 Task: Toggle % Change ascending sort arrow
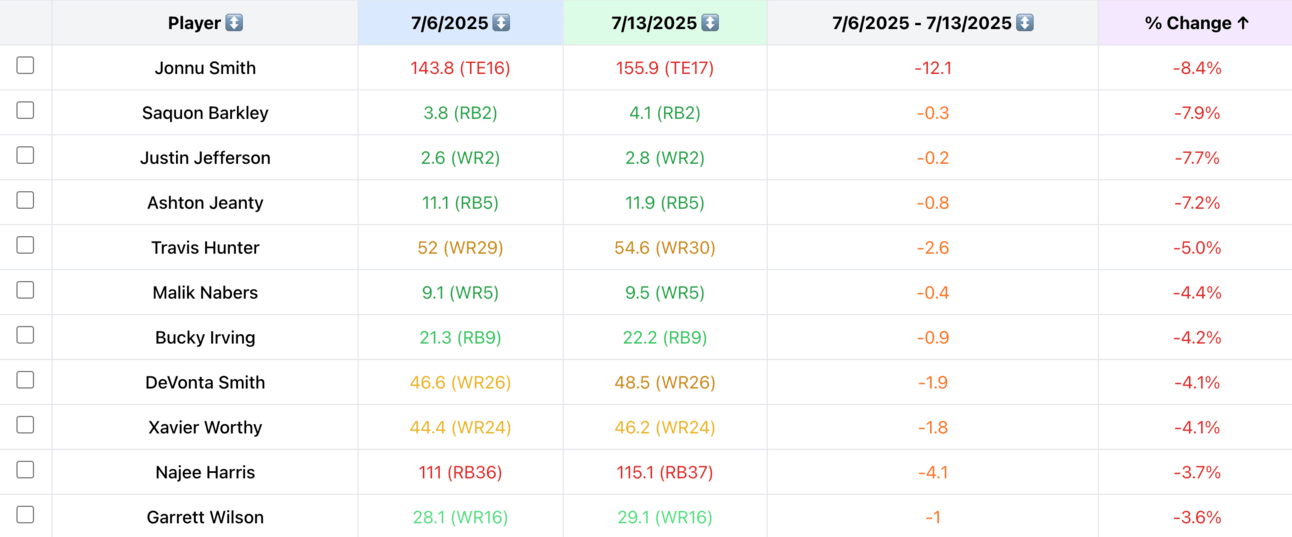[x=1243, y=23]
